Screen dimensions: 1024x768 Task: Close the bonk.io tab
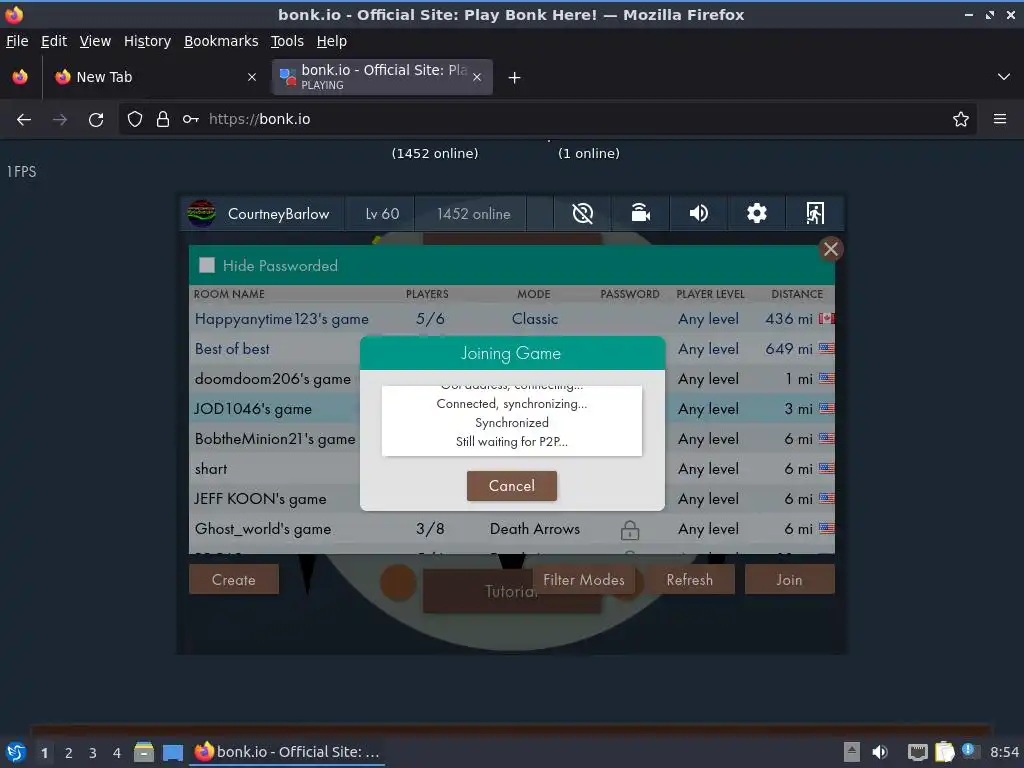477,77
